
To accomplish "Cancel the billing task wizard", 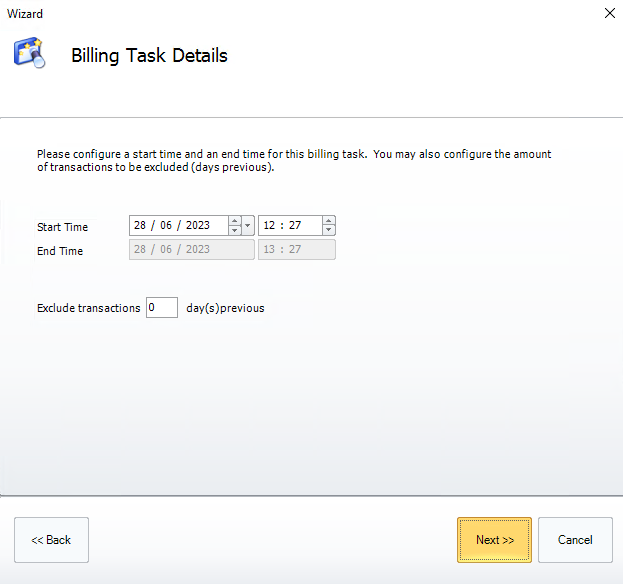I will tap(575, 540).
